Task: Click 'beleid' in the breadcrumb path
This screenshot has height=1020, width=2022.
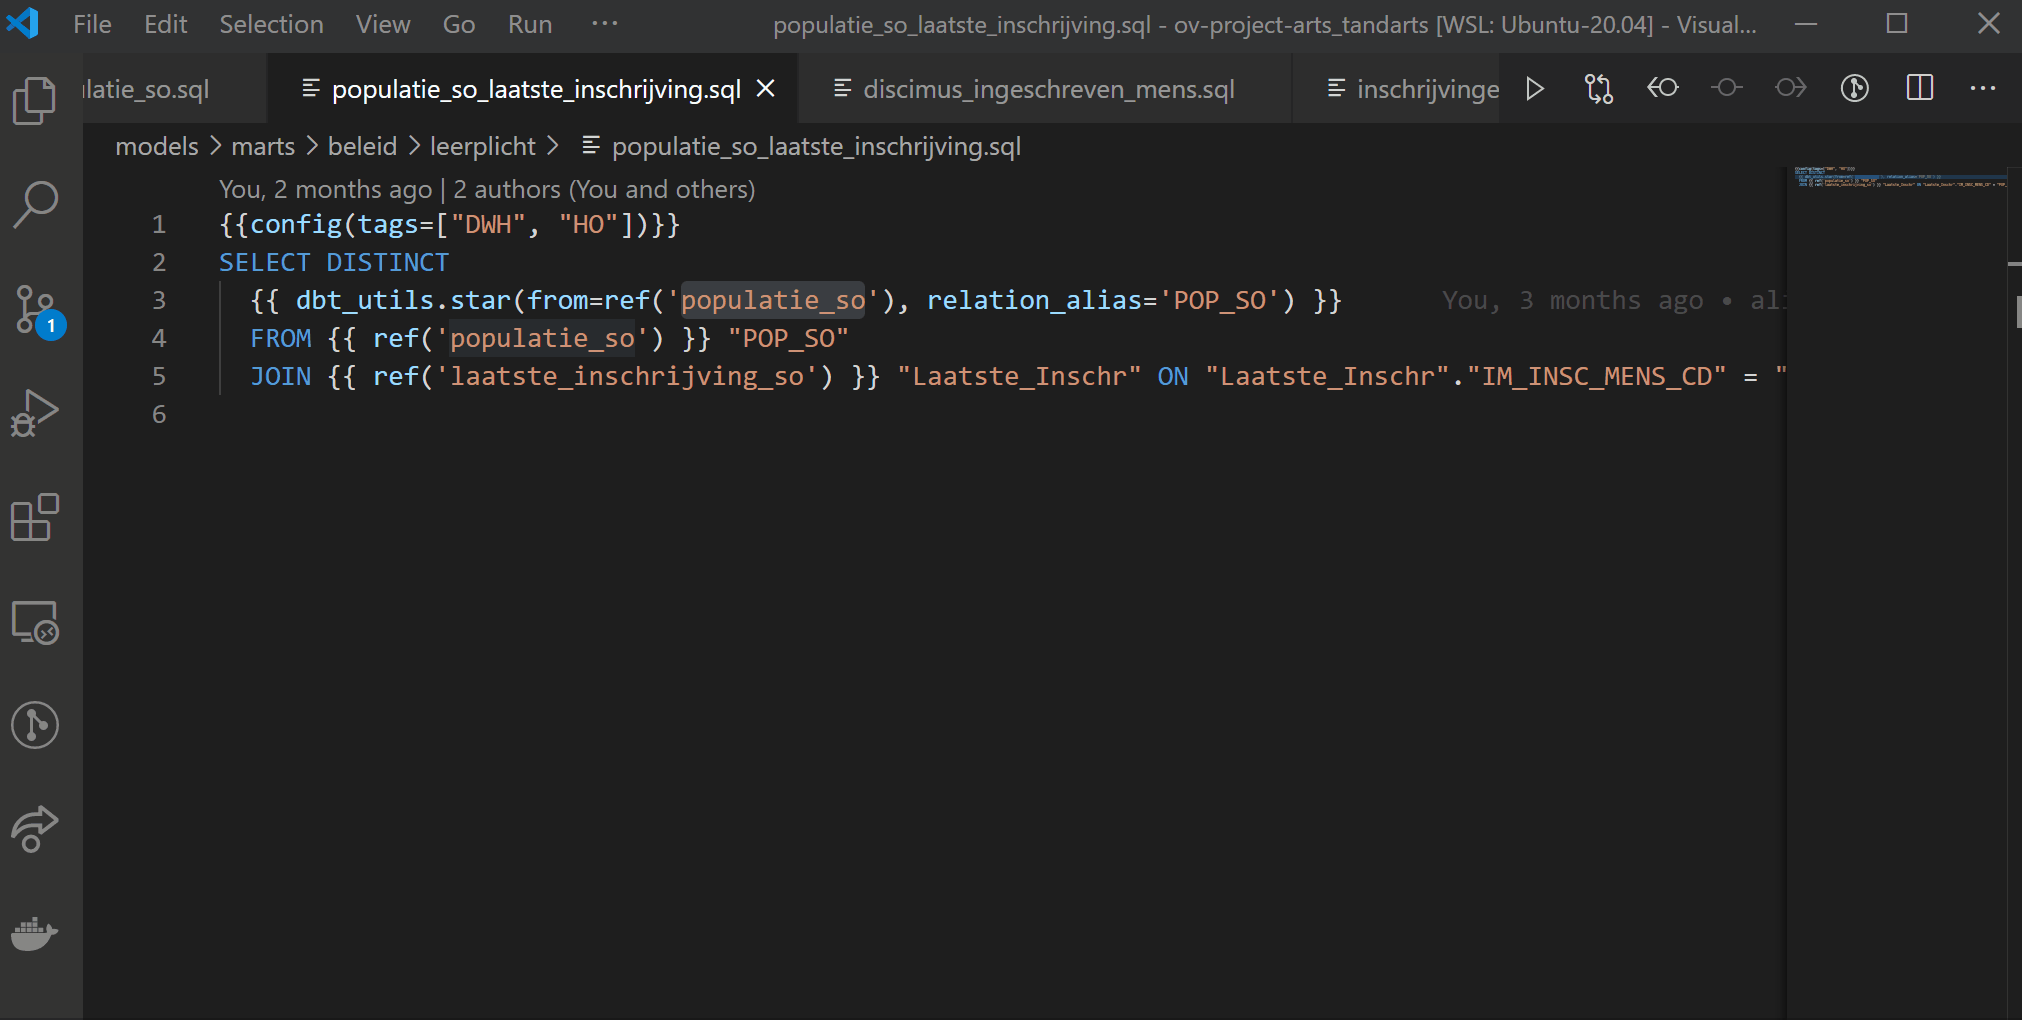Action: point(362,146)
